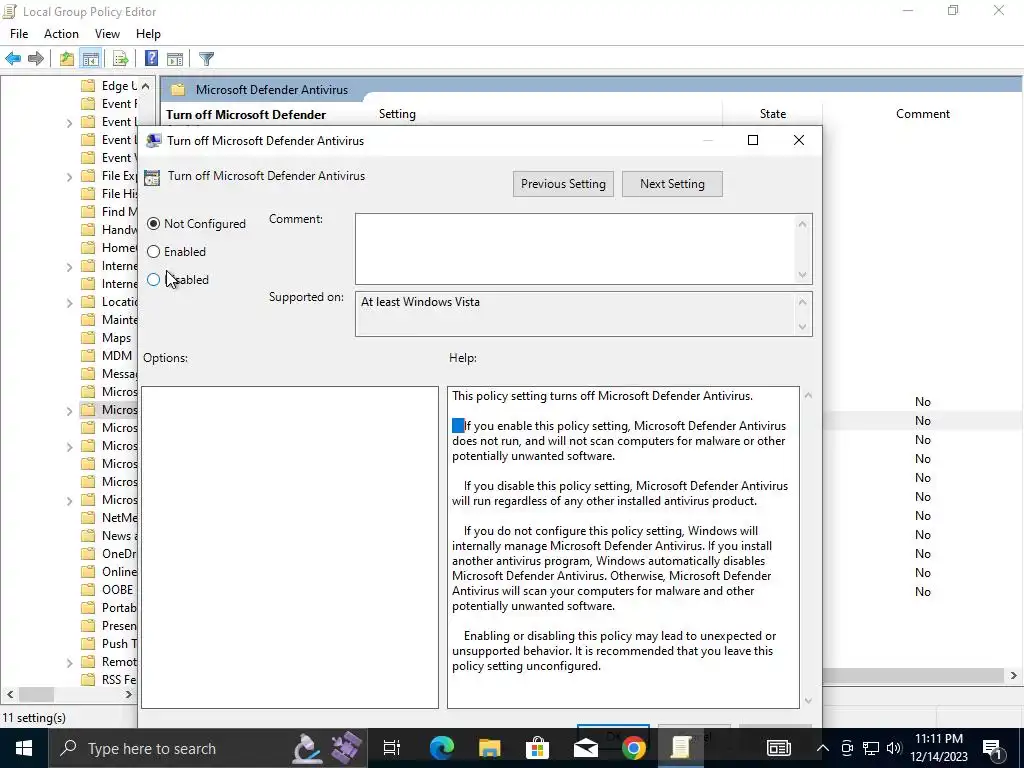Viewport: 1024px width, 768px height.
Task: Expand the Remot tree node
Action: [69, 662]
